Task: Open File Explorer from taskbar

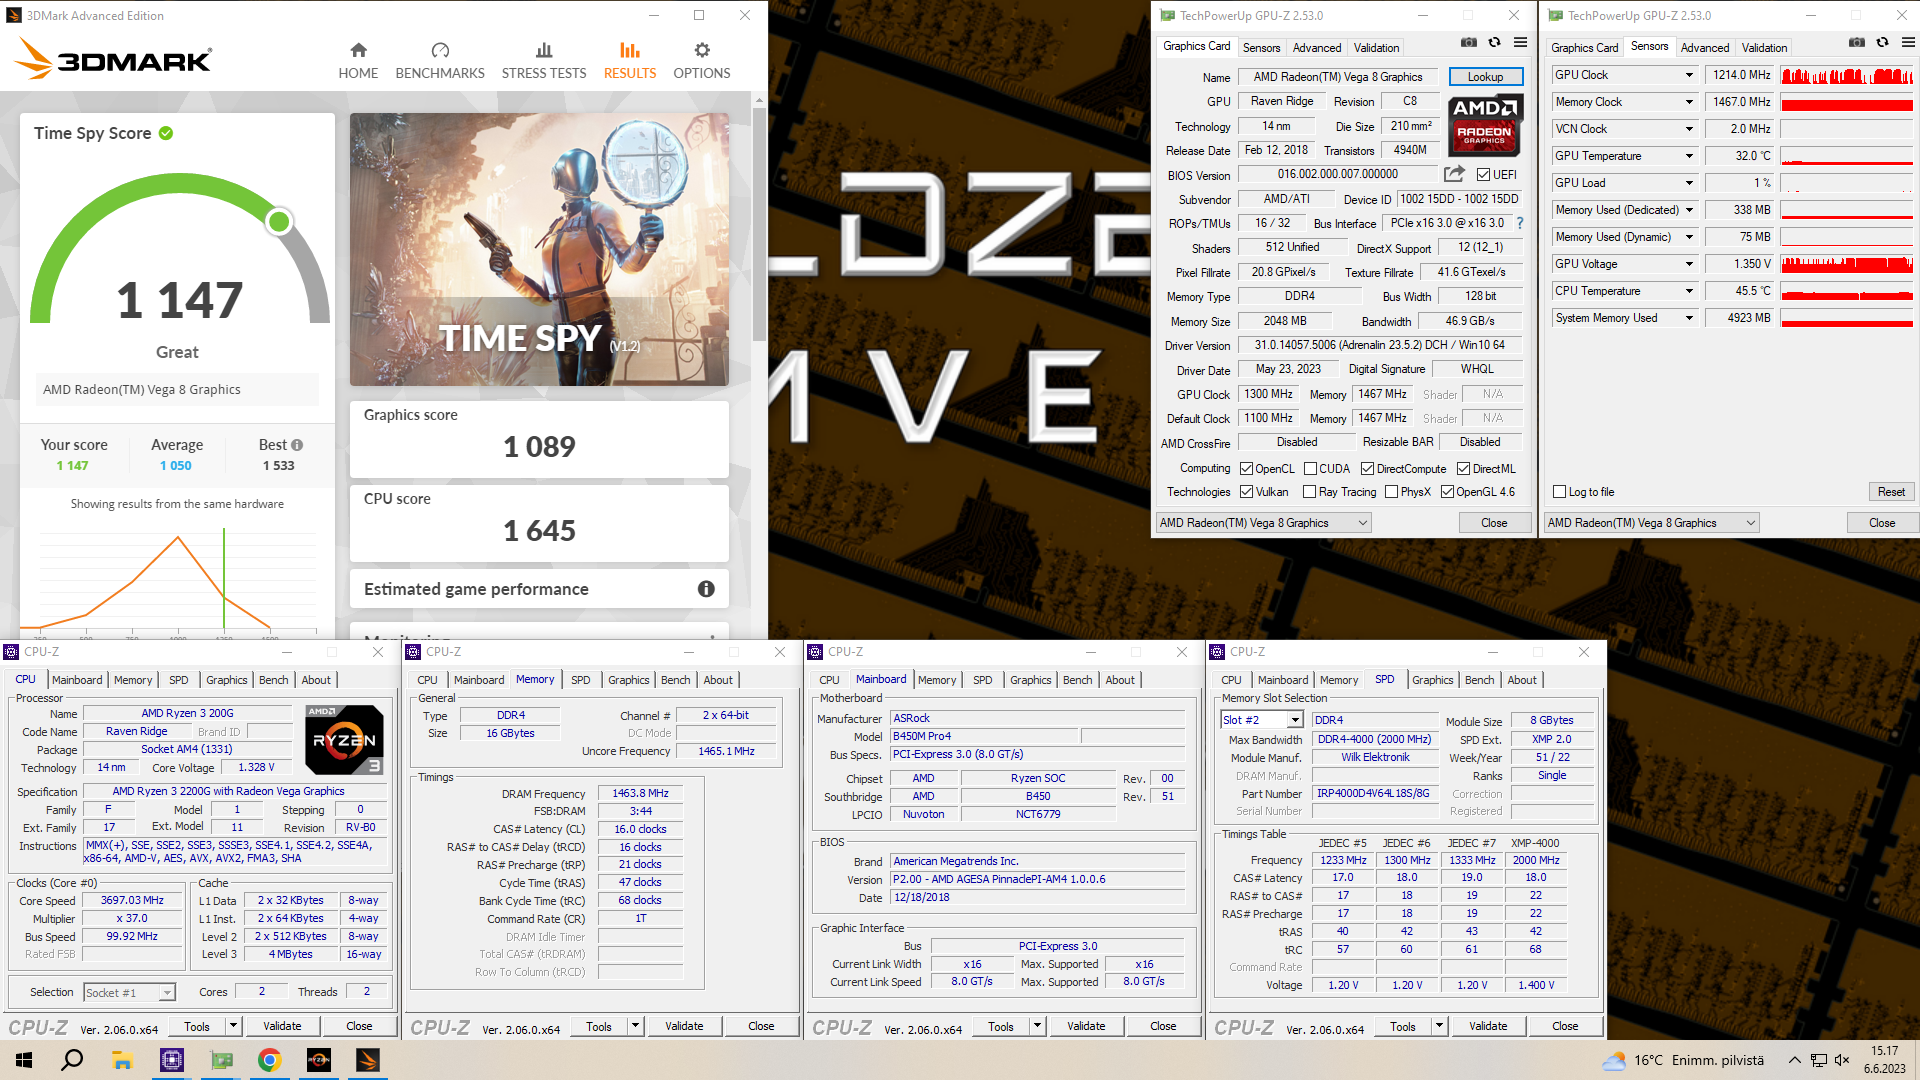Action: (x=122, y=1060)
